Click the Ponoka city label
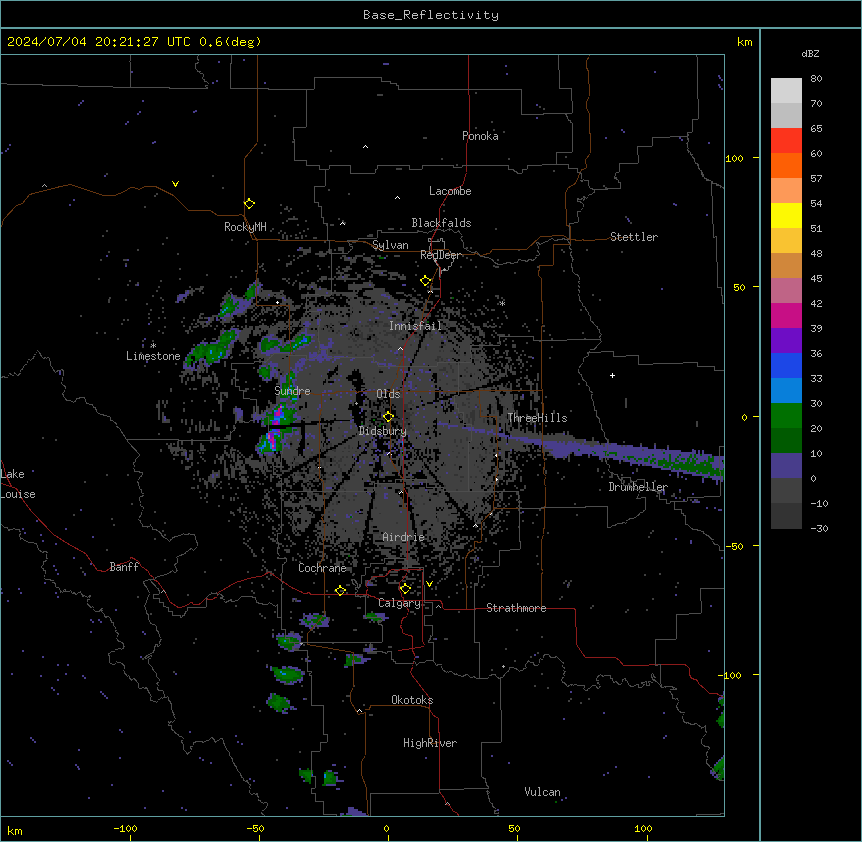The height and width of the screenshot is (842, 862). tap(480, 136)
